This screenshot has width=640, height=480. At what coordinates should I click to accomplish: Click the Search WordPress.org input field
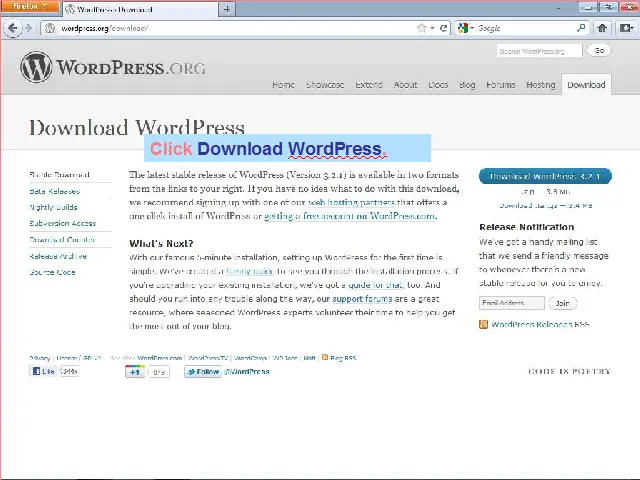pos(539,51)
